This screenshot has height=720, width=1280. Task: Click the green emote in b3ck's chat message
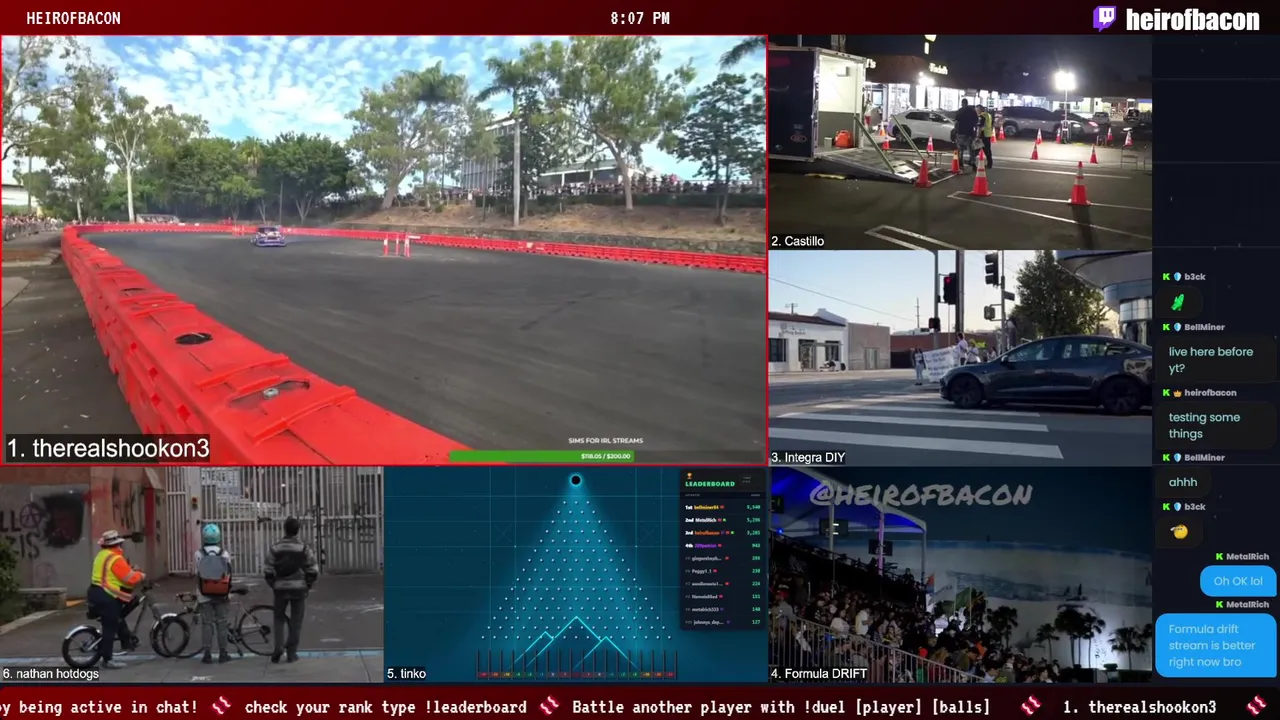click(x=1178, y=301)
